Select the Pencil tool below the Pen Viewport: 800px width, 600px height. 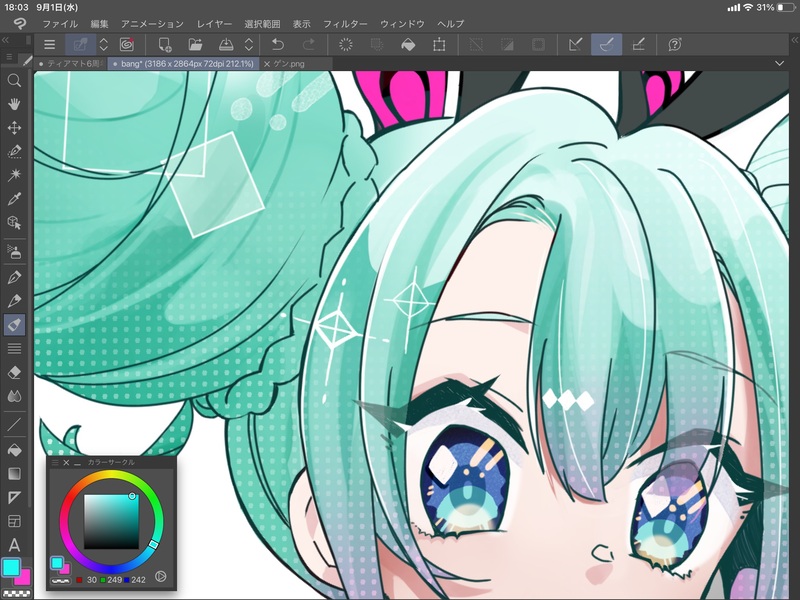click(x=14, y=301)
